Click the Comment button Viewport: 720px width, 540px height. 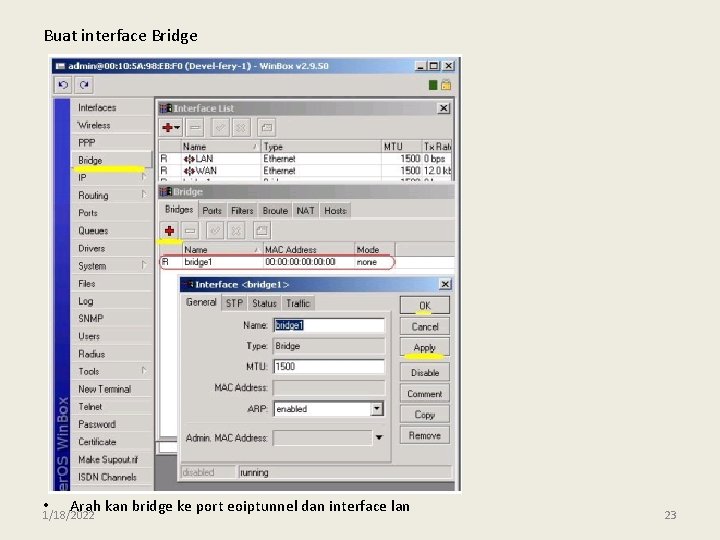click(425, 394)
